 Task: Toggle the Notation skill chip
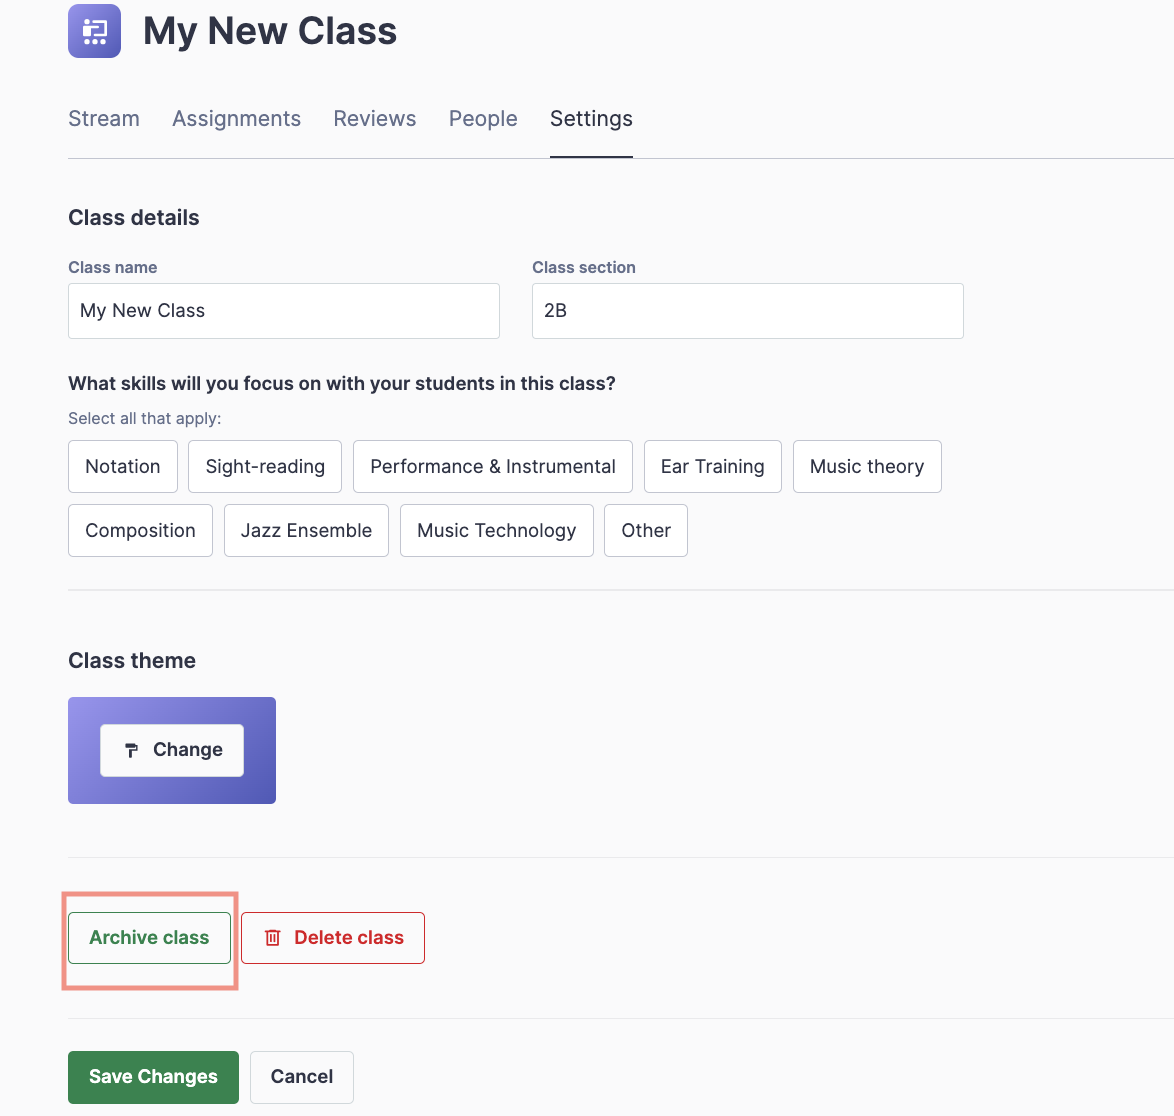click(123, 467)
